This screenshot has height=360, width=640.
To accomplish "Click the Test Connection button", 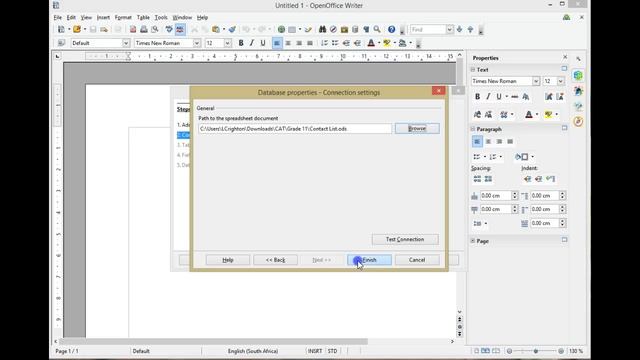I will point(405,239).
